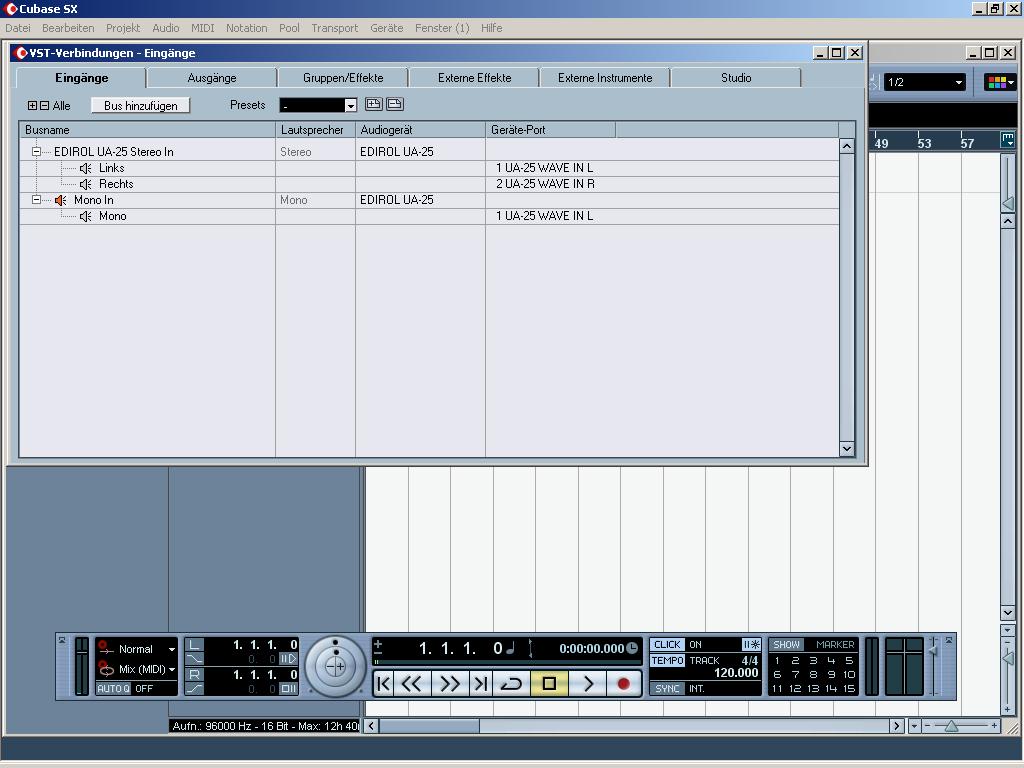The image size is (1024, 768).
Task: Adjust the transport output level slider
Action: tap(934, 650)
